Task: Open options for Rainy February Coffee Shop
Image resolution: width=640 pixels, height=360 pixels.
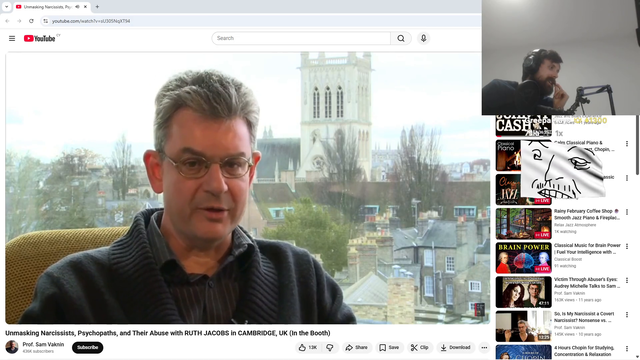Action: pyautogui.click(x=627, y=212)
